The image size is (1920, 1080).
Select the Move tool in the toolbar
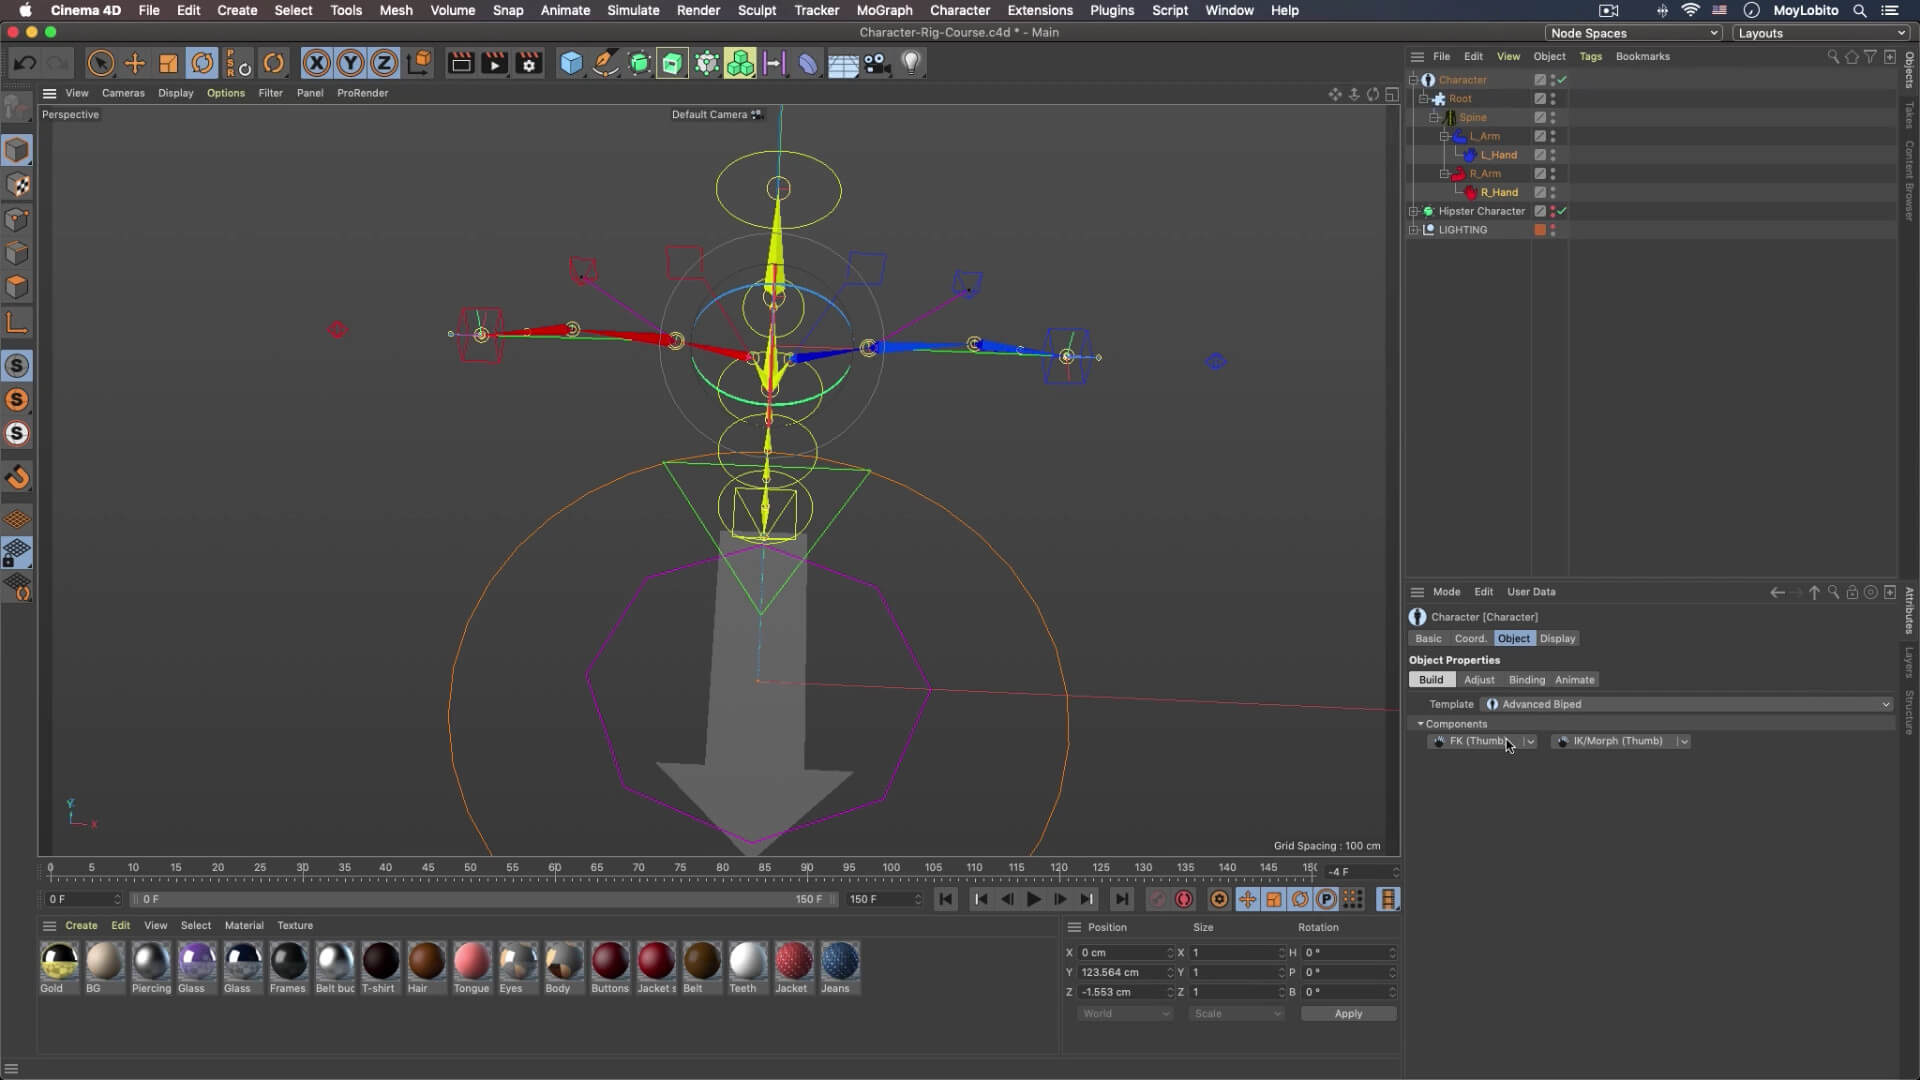[x=134, y=63]
